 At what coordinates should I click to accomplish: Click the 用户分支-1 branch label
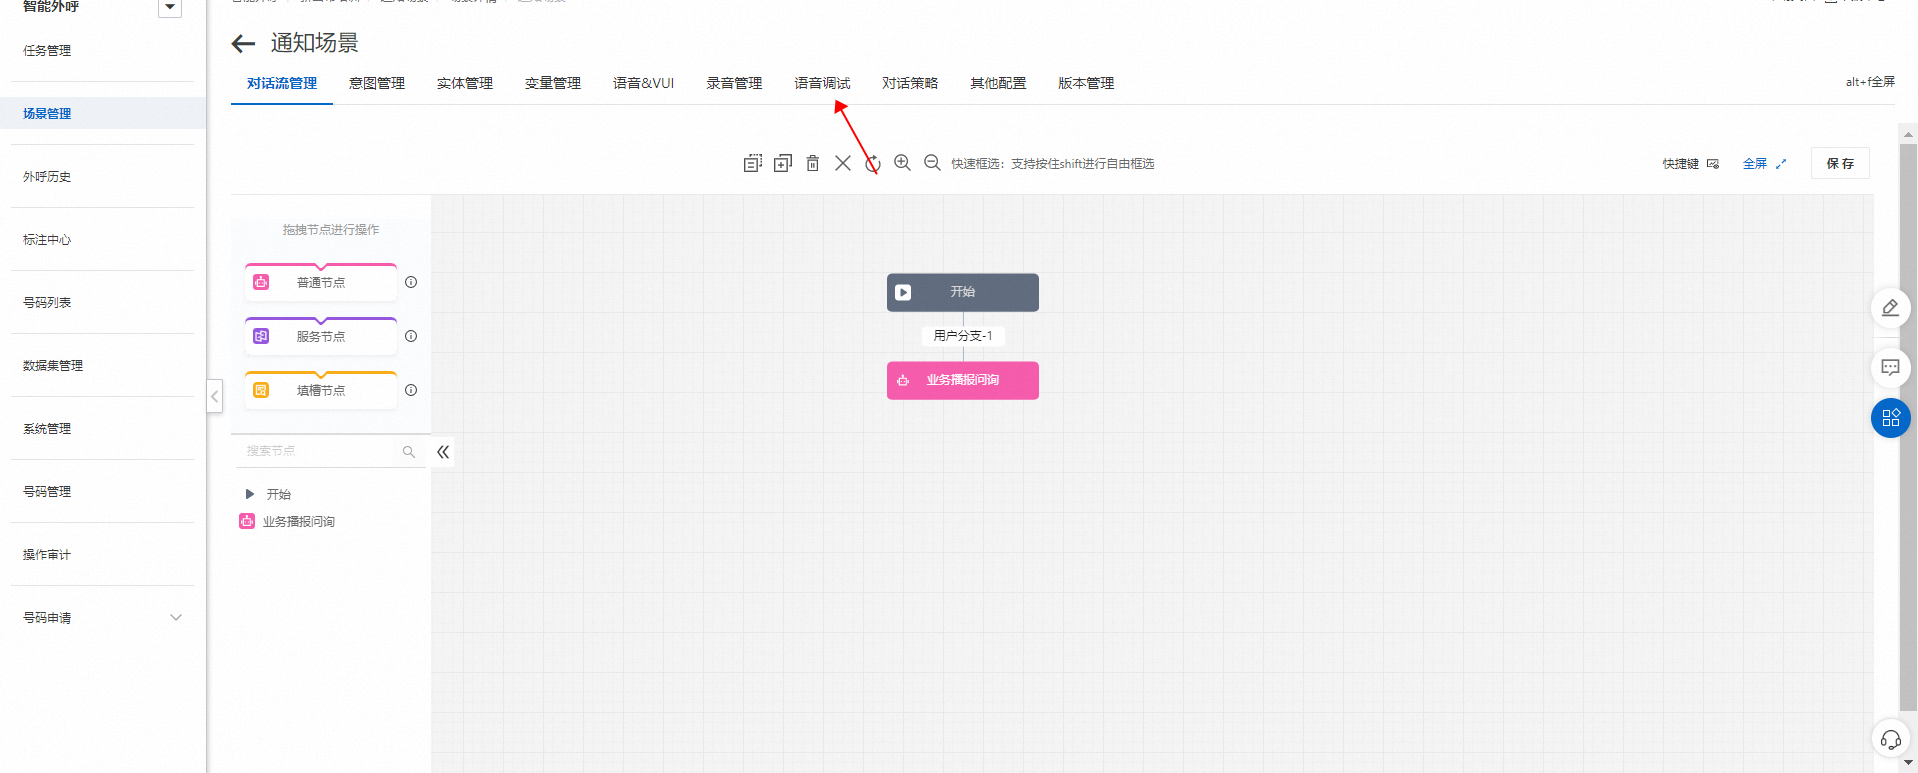[x=963, y=336]
